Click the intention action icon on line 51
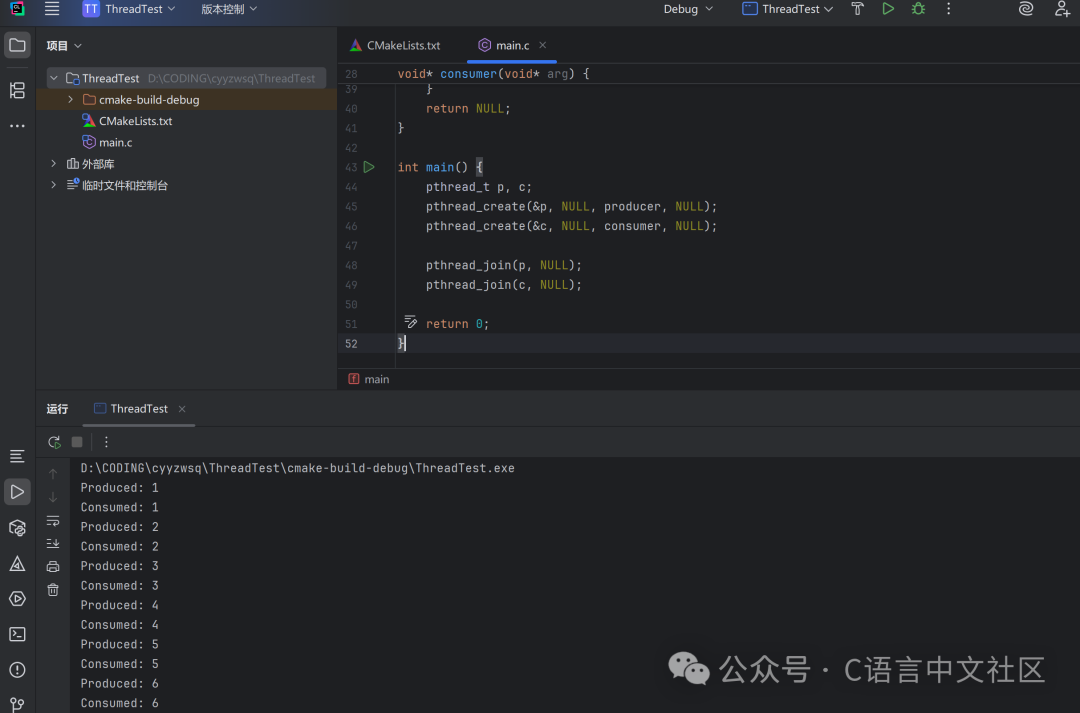The image size is (1080, 713). [411, 322]
